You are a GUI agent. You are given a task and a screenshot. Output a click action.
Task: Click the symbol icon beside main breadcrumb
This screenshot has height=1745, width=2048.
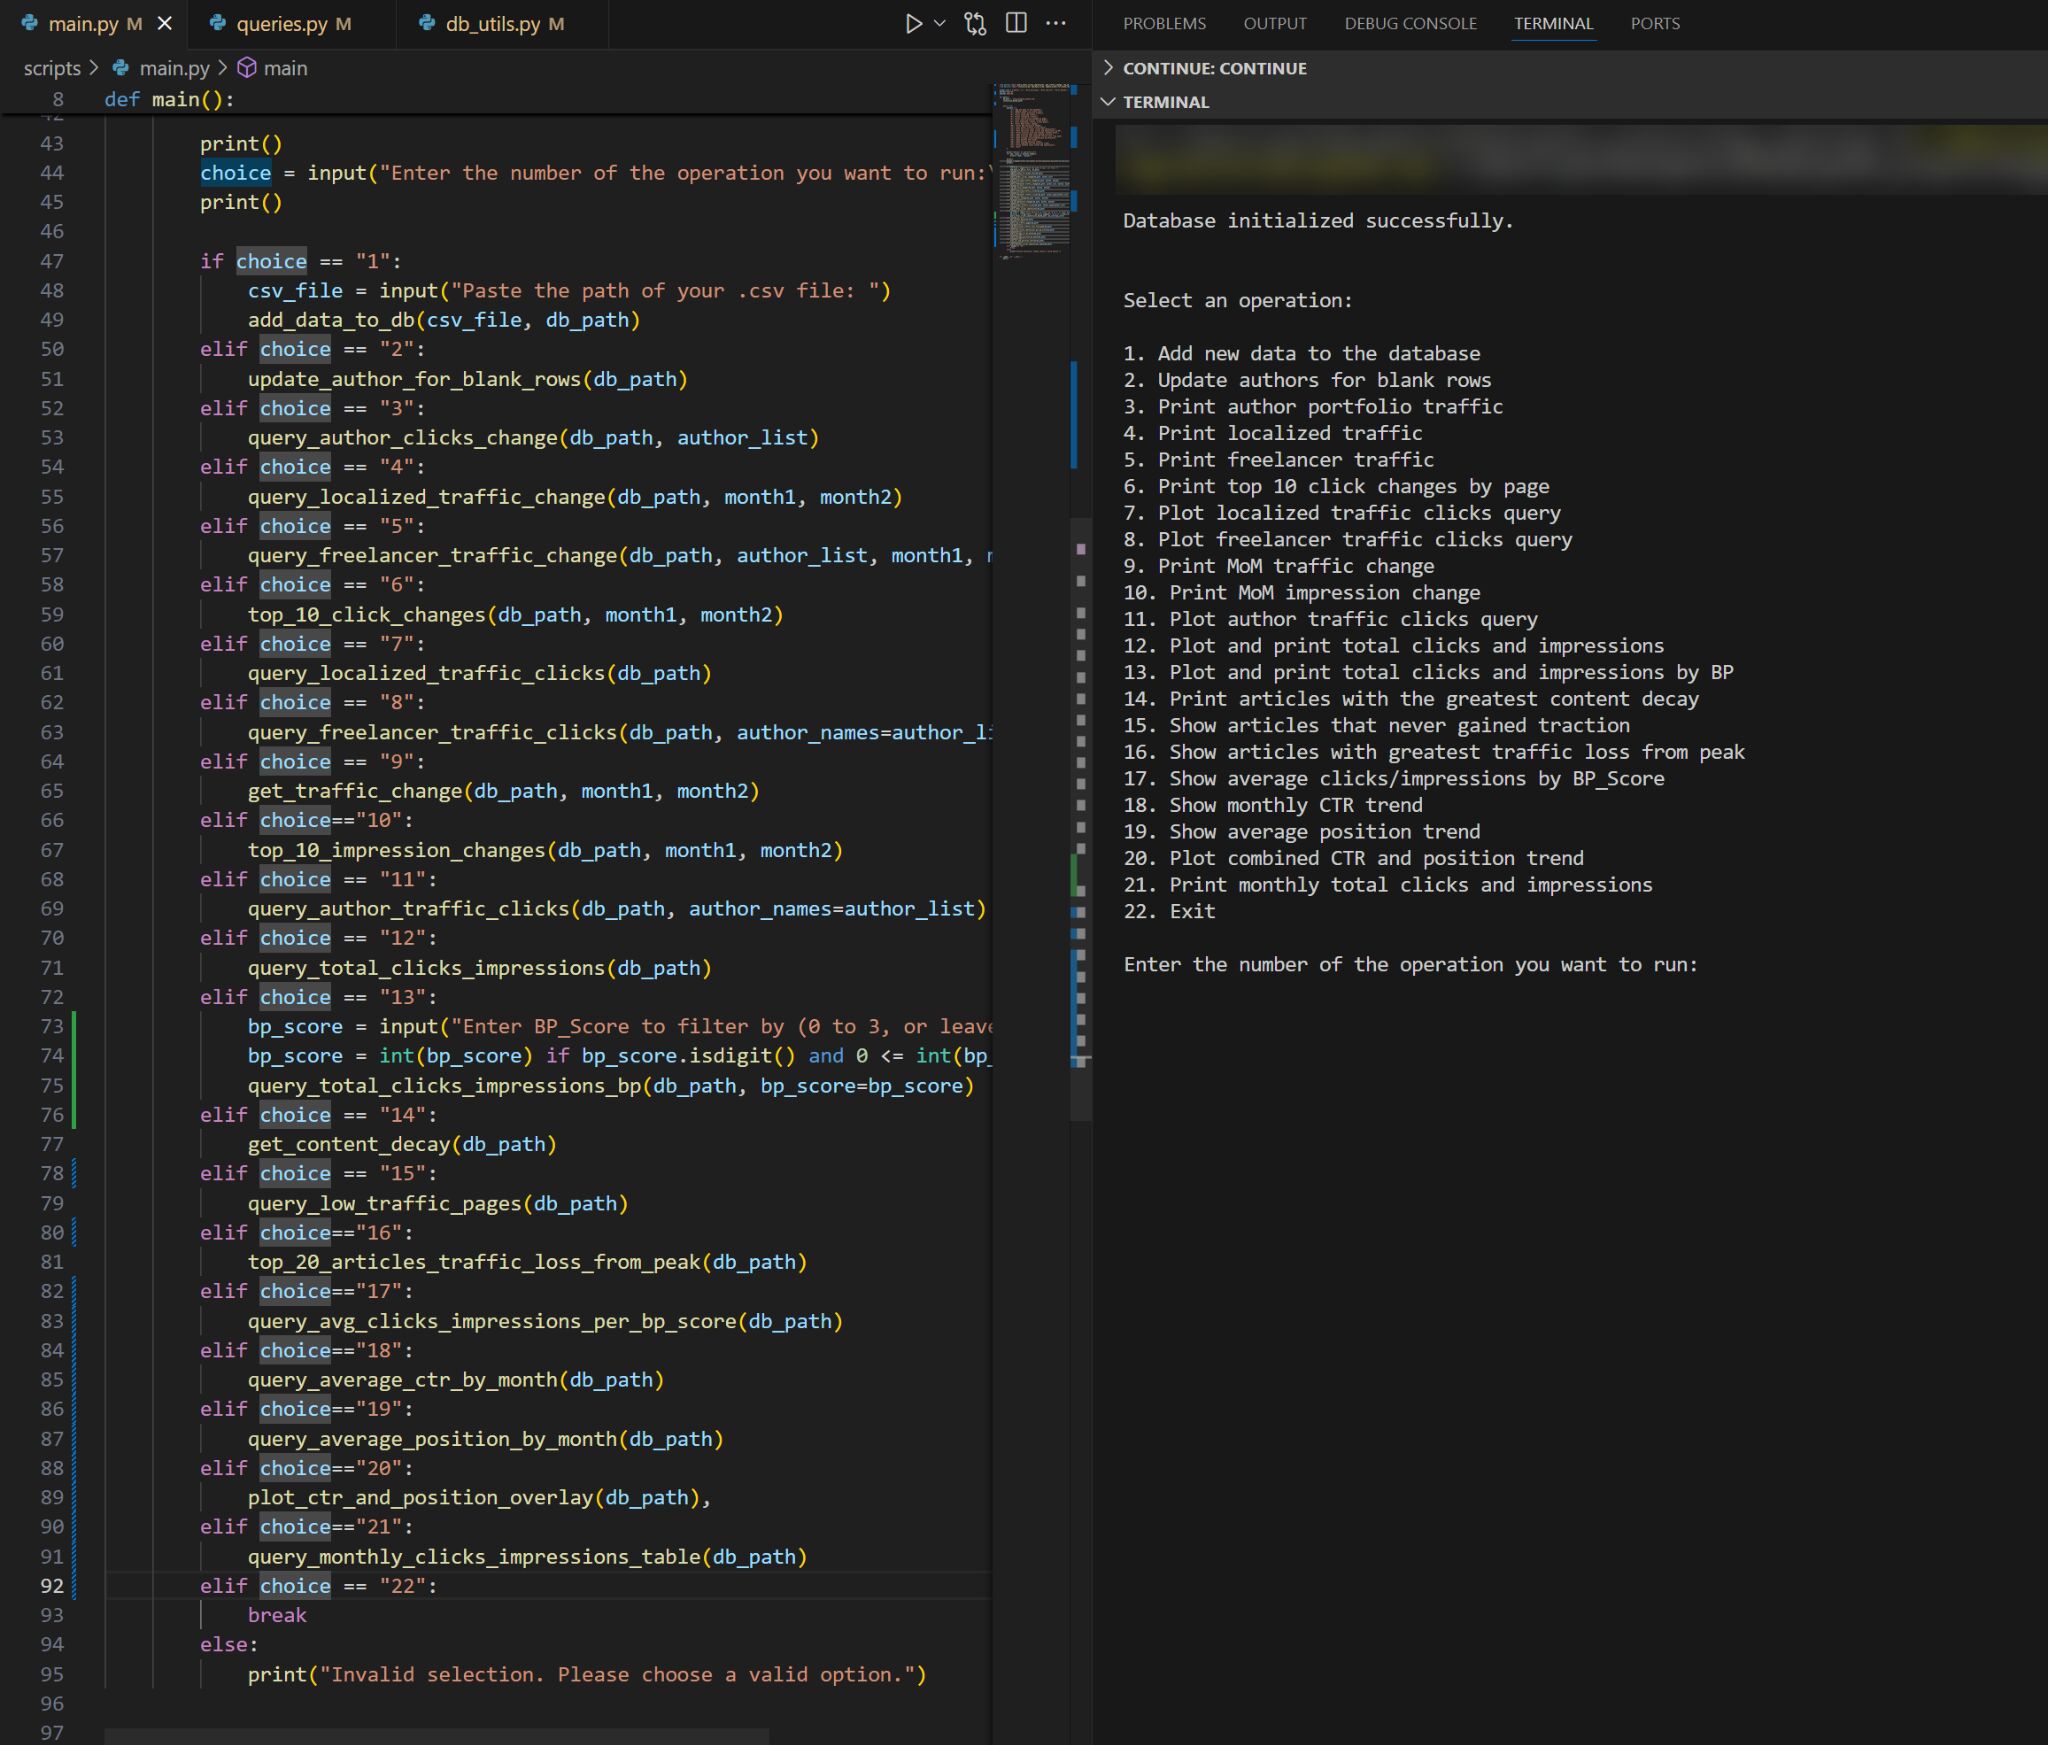(244, 68)
